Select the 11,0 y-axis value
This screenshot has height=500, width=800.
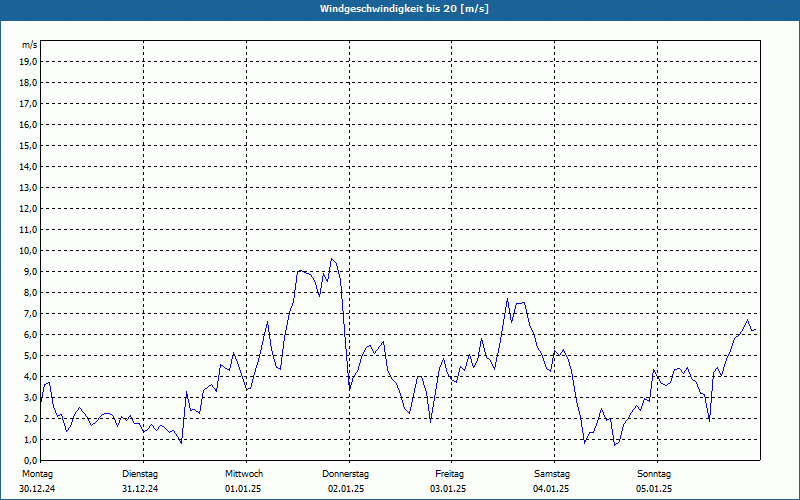coord(28,230)
